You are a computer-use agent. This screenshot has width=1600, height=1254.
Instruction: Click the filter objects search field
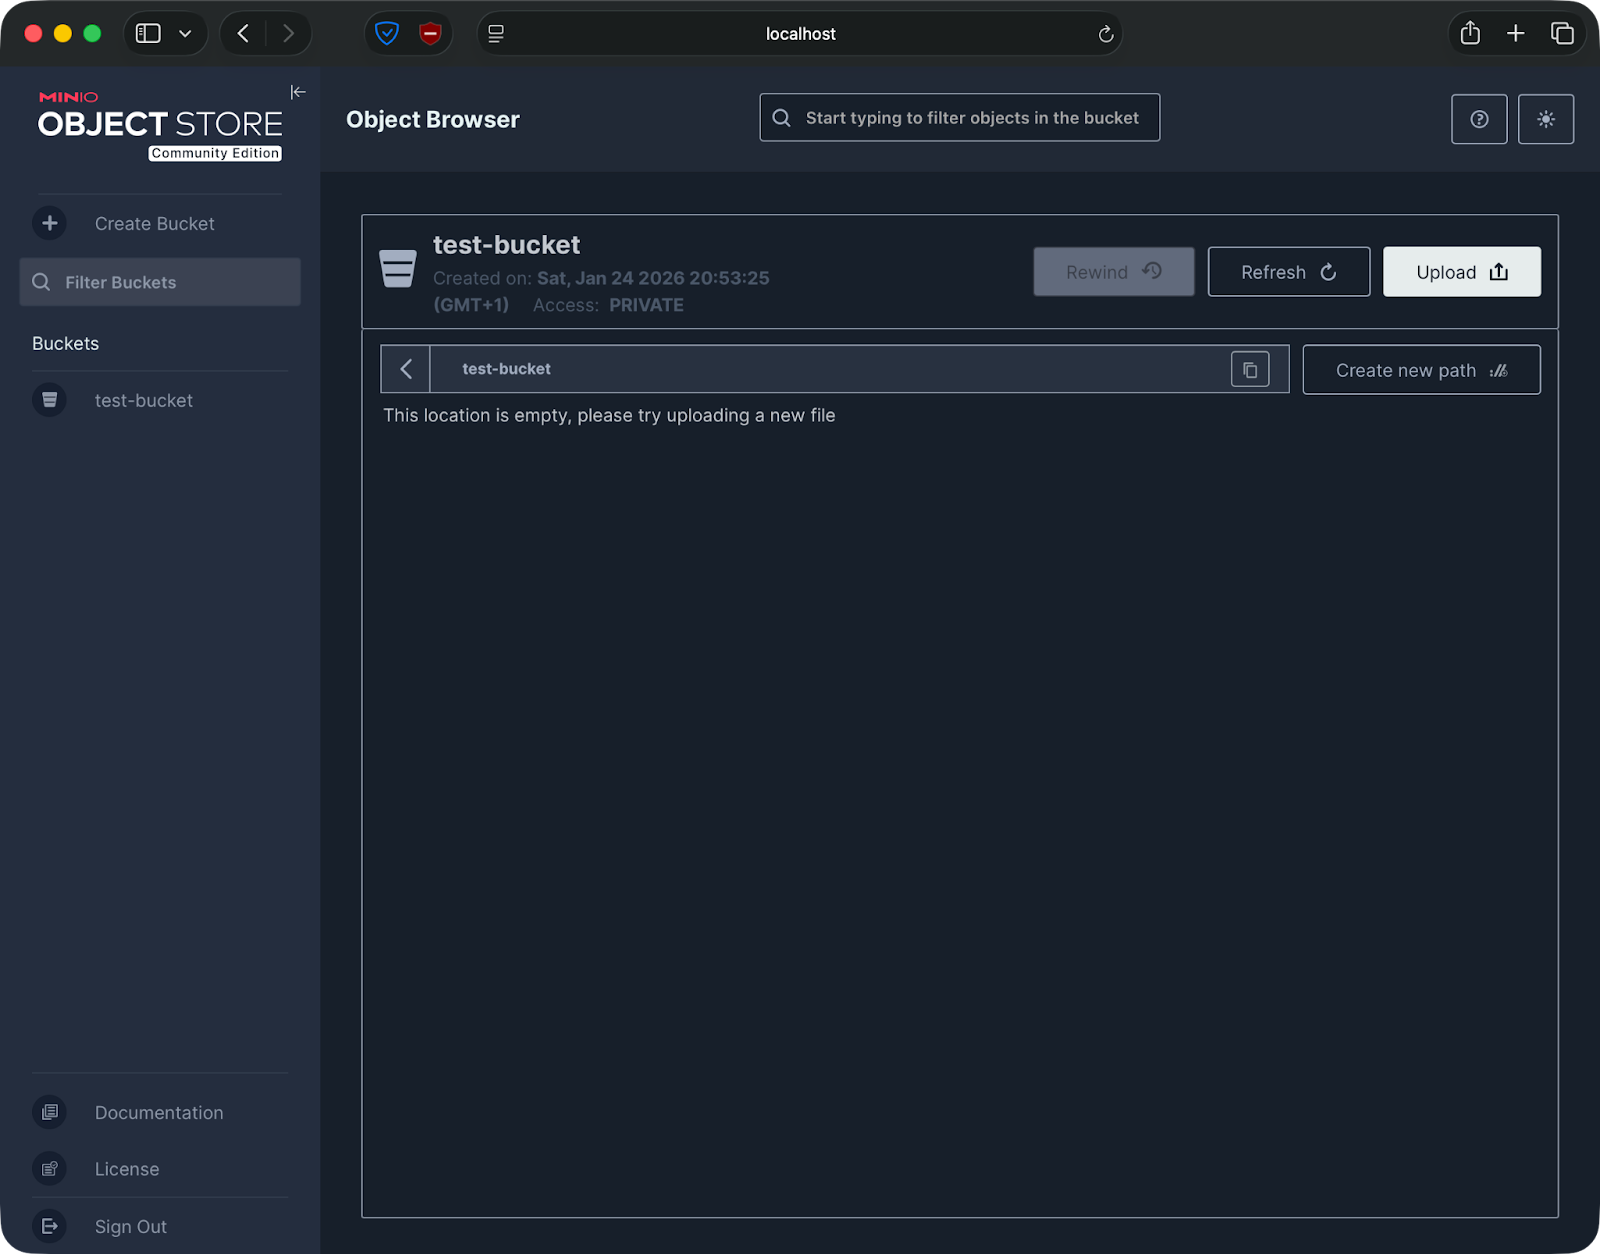[x=958, y=117]
